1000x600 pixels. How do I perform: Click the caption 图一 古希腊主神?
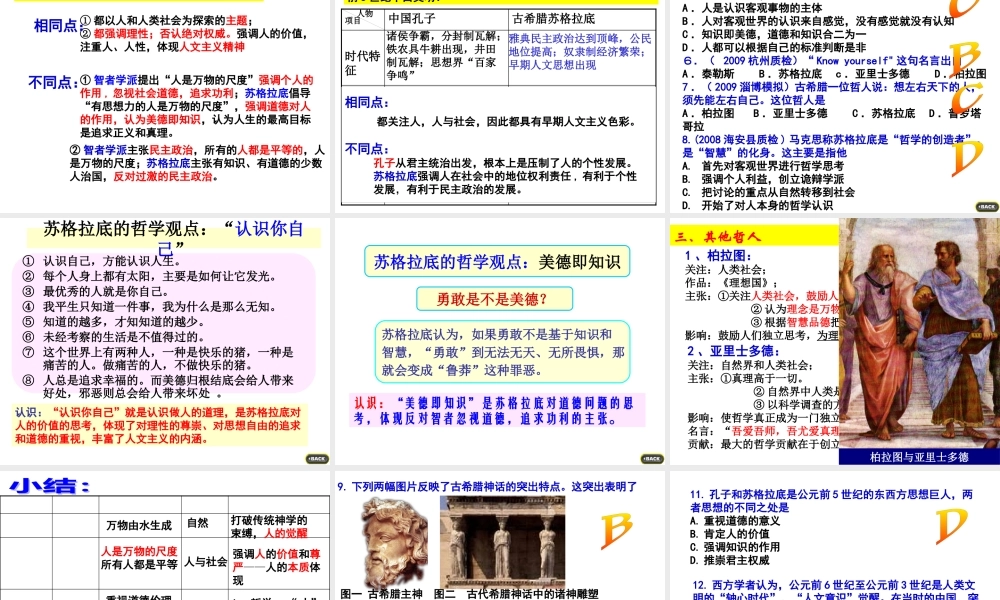pos(381,594)
